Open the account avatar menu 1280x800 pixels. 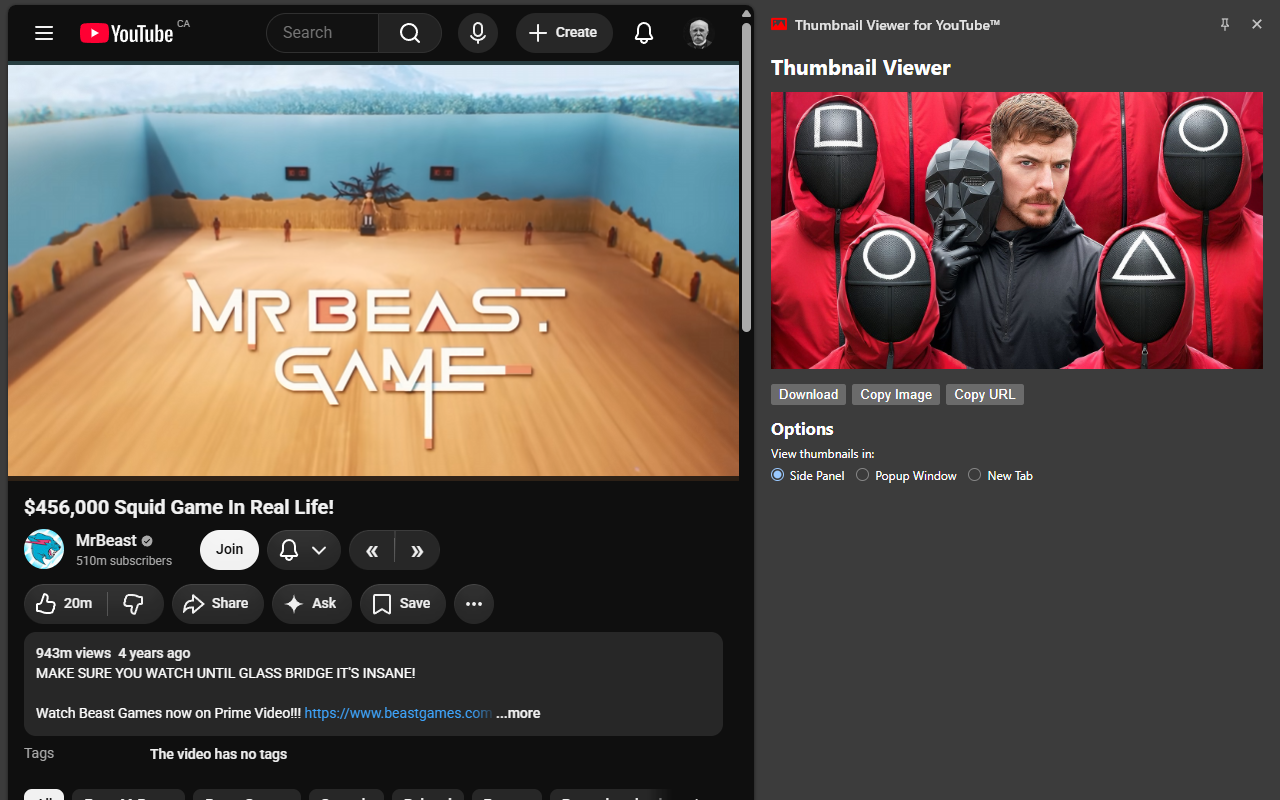tap(699, 33)
